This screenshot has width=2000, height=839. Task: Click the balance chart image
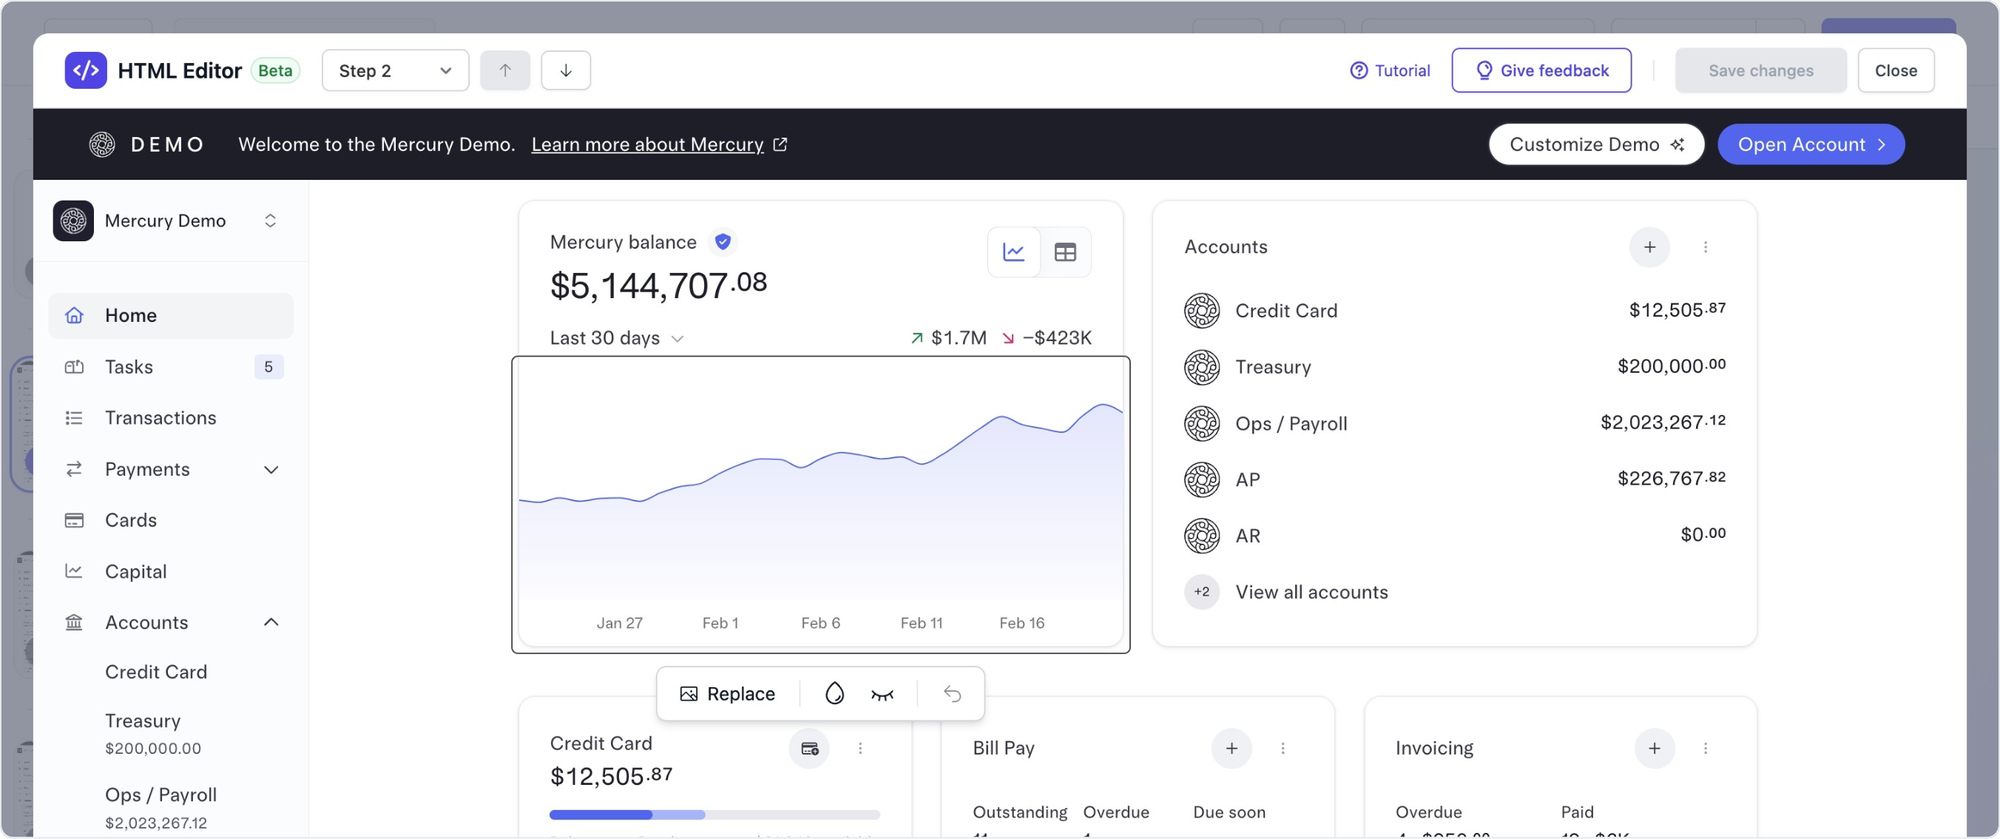click(x=821, y=504)
